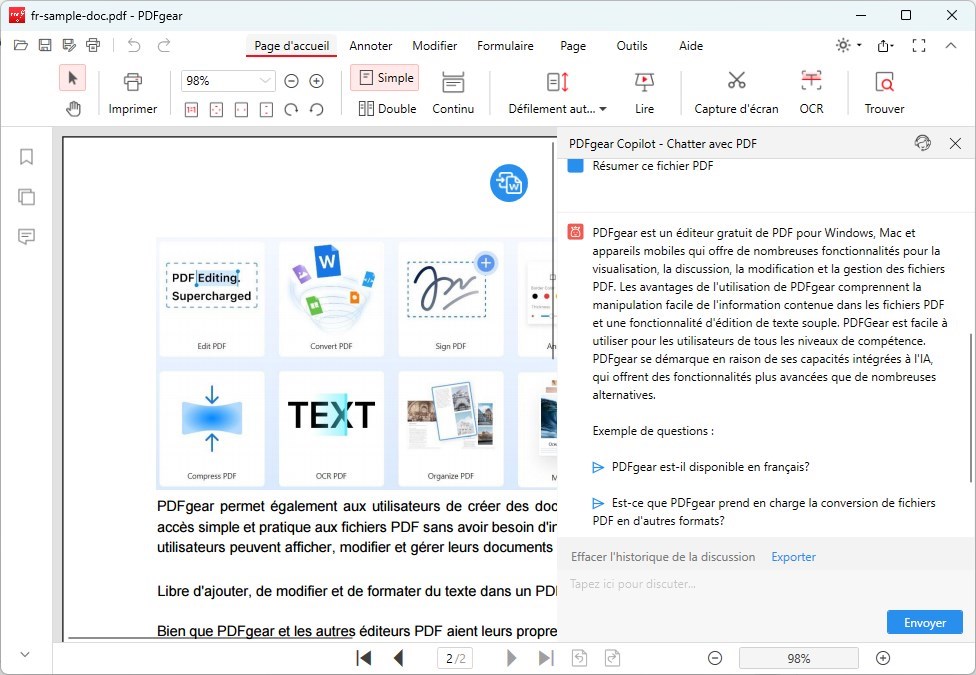This screenshot has width=976, height=675.
Task: Go to the previous page
Action: pyautogui.click(x=399, y=658)
